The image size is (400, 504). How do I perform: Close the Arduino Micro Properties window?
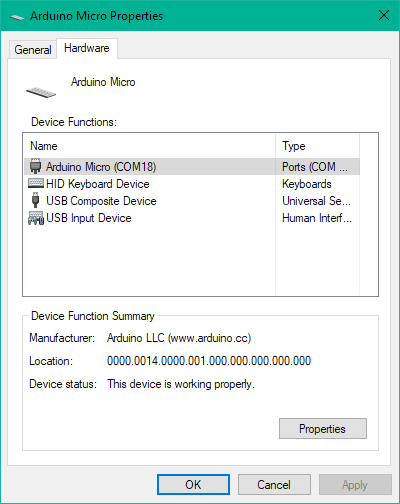point(384,15)
